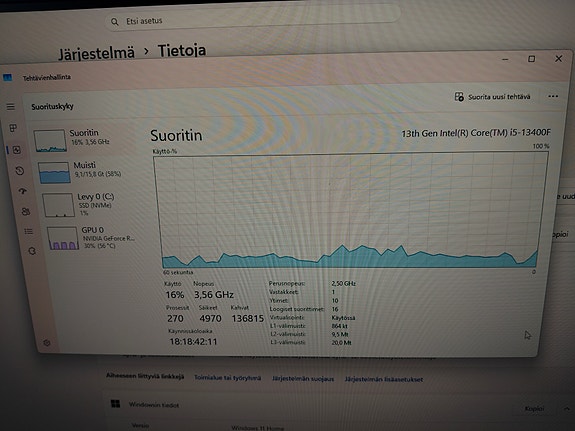Select the Performance page icon in sidebar
The width and height of the screenshot is (575, 431).
pyautogui.click(x=17, y=150)
